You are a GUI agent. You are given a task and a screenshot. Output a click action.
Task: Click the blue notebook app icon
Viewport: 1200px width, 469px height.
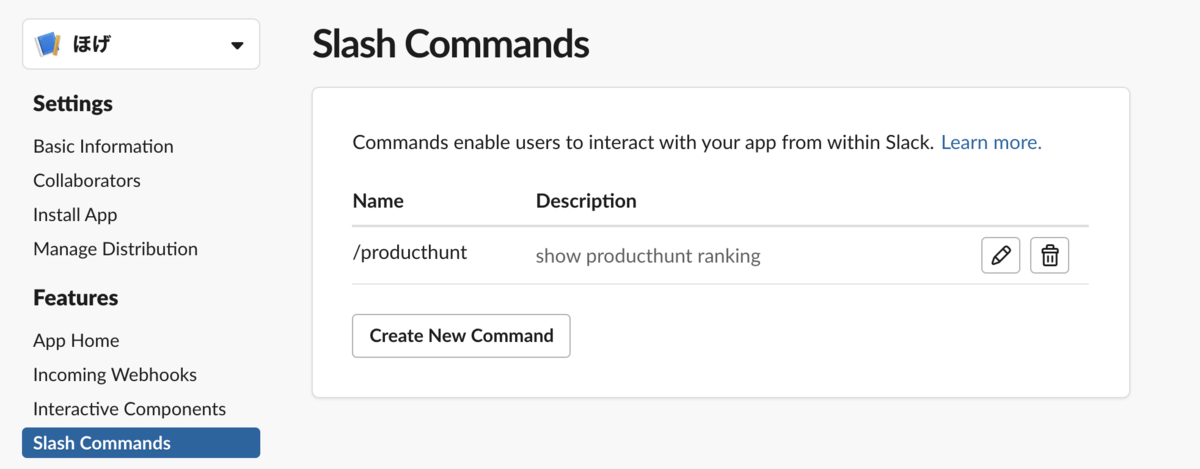click(x=48, y=45)
